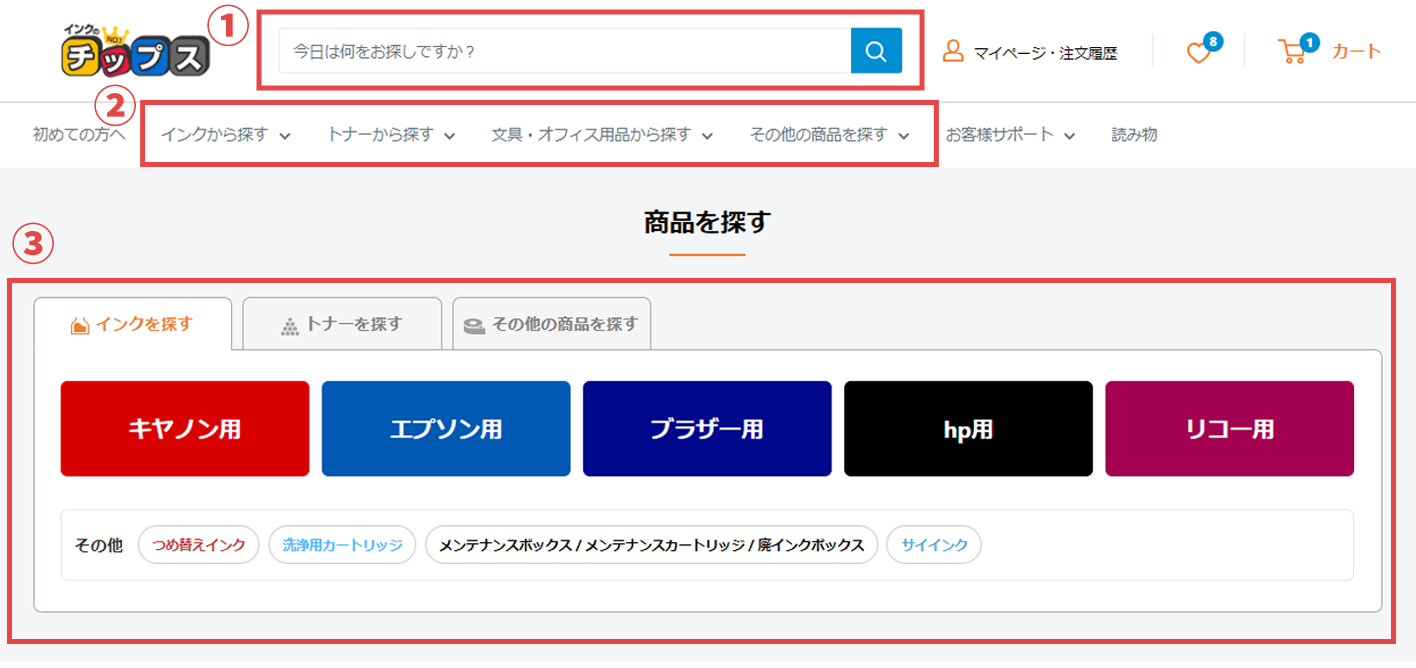
Task: Switch to the トナーを探す tab
Action: 342,324
